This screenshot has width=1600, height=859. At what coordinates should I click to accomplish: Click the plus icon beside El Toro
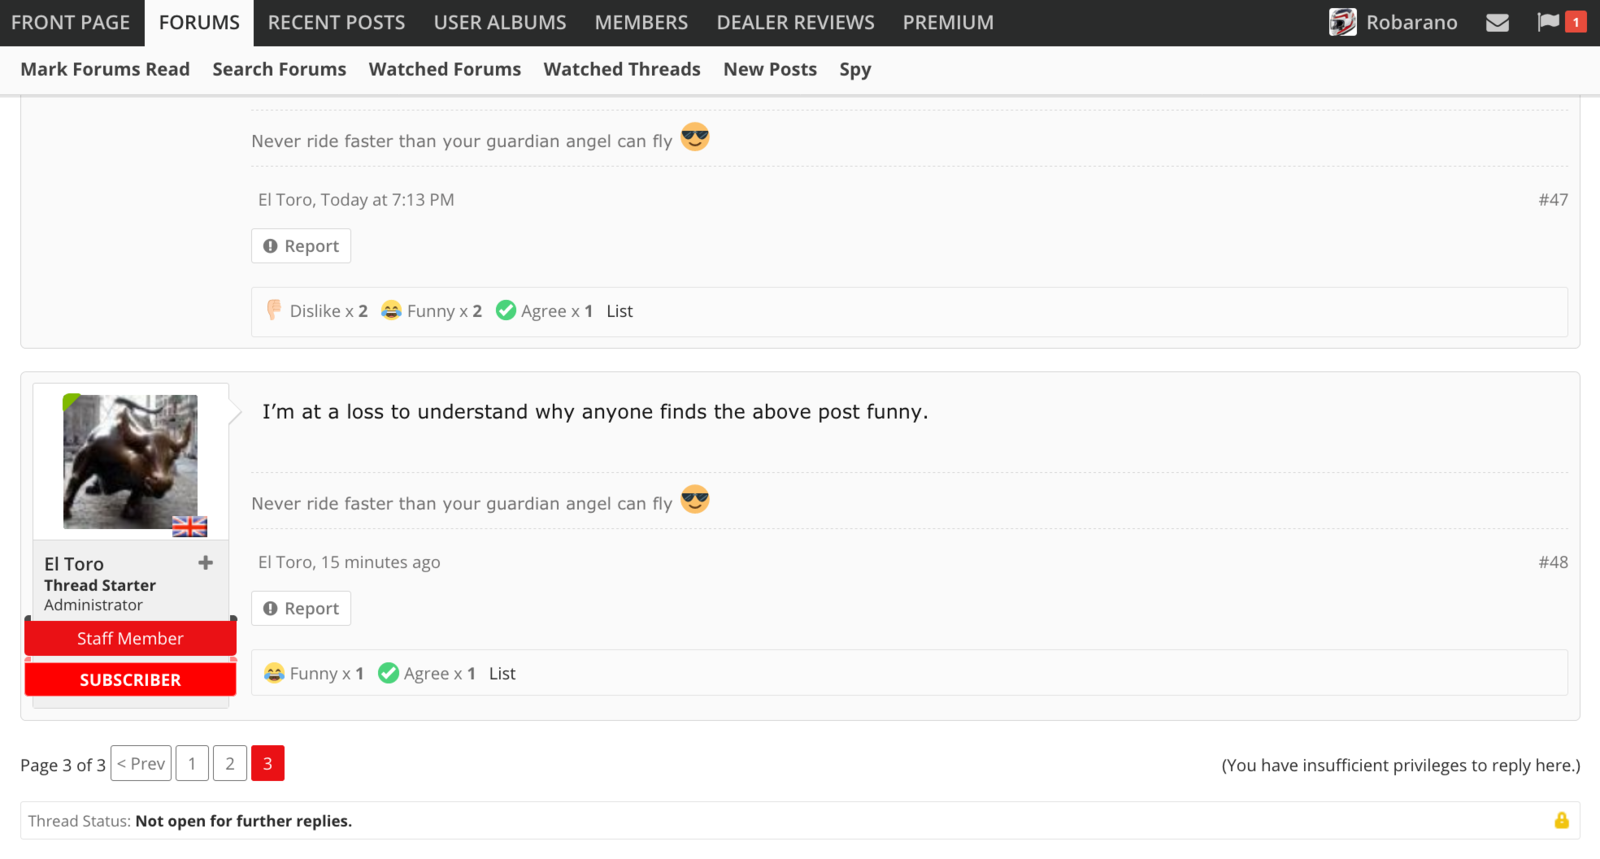click(206, 563)
